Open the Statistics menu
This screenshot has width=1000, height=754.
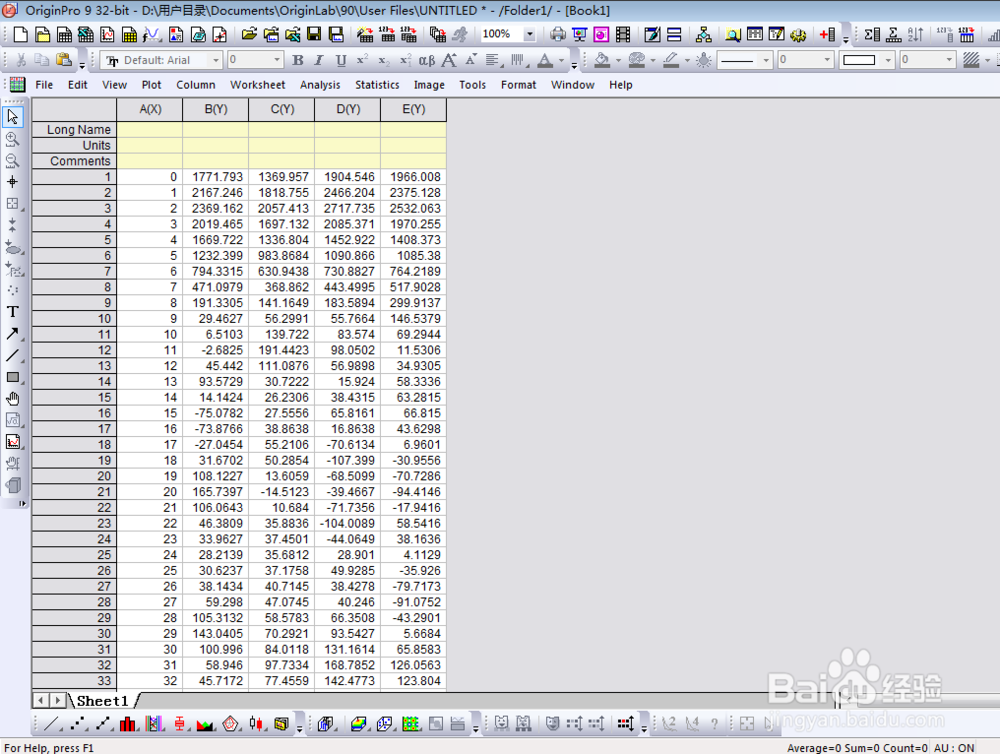click(377, 85)
